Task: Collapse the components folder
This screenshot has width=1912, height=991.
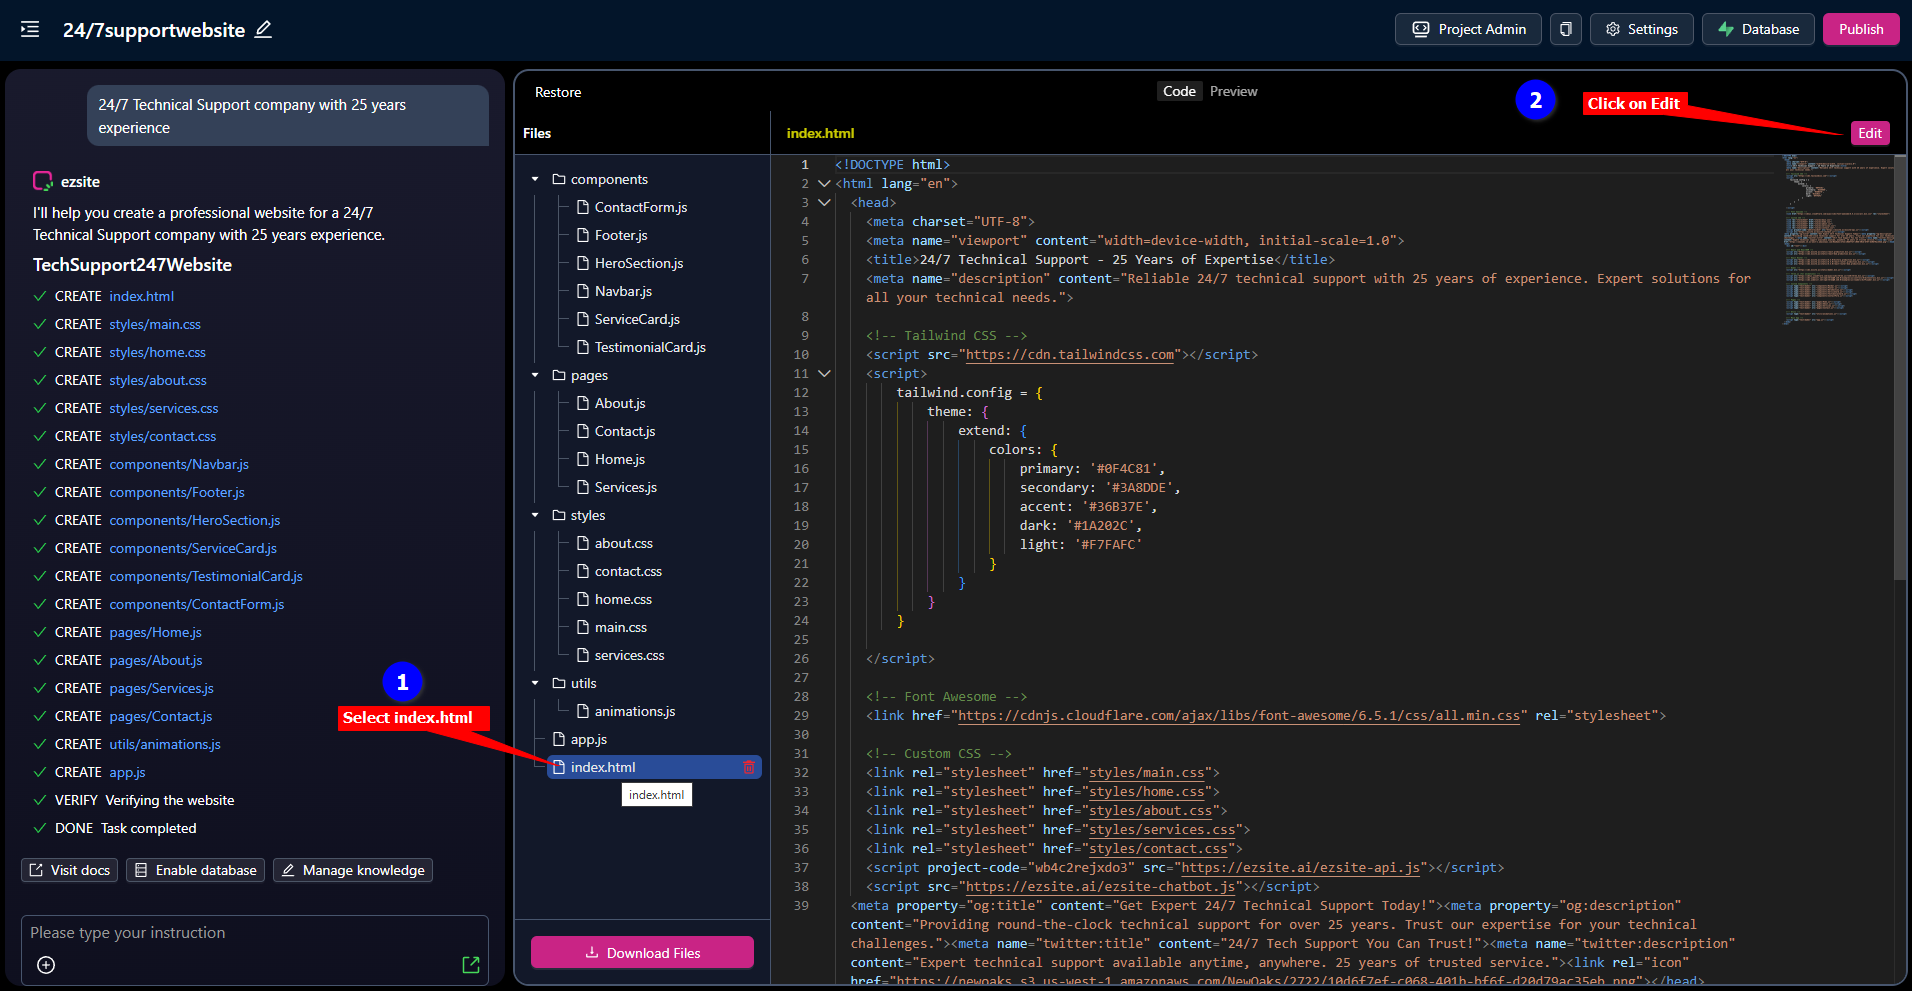Action: click(x=535, y=179)
